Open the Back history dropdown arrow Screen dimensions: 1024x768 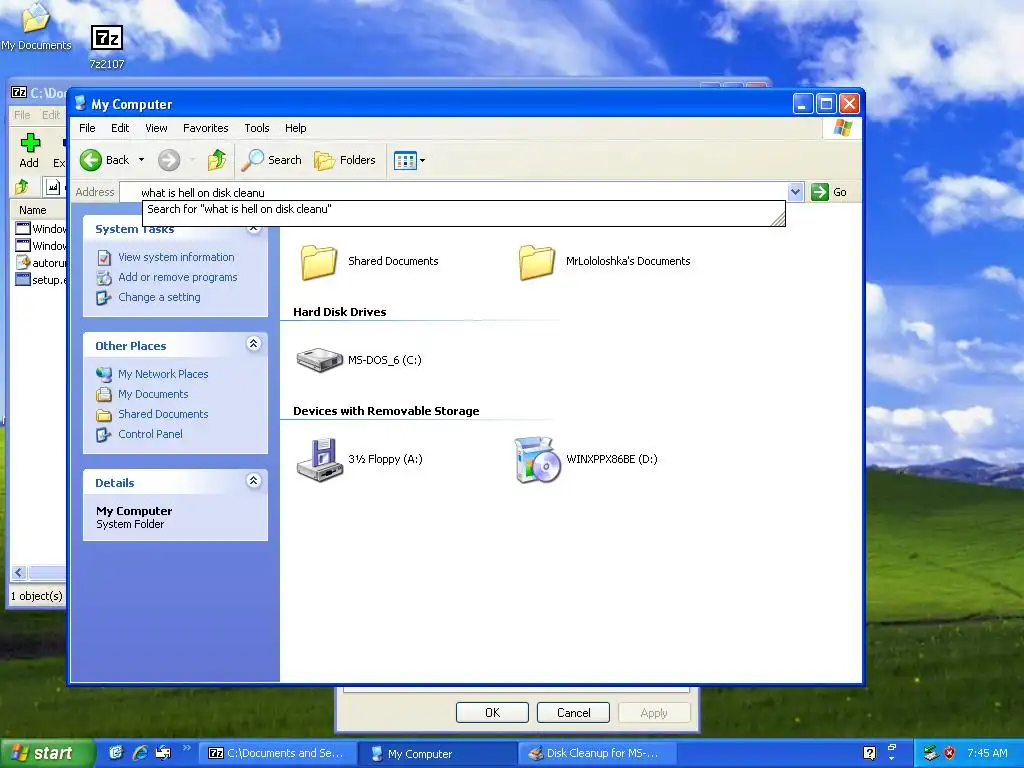point(141,160)
